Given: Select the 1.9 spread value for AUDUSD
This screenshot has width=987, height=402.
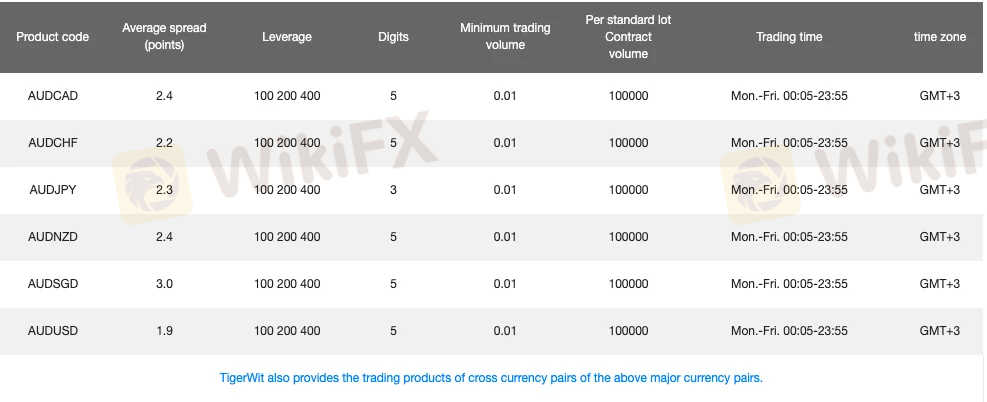Looking at the screenshot, I should pyautogui.click(x=164, y=331).
